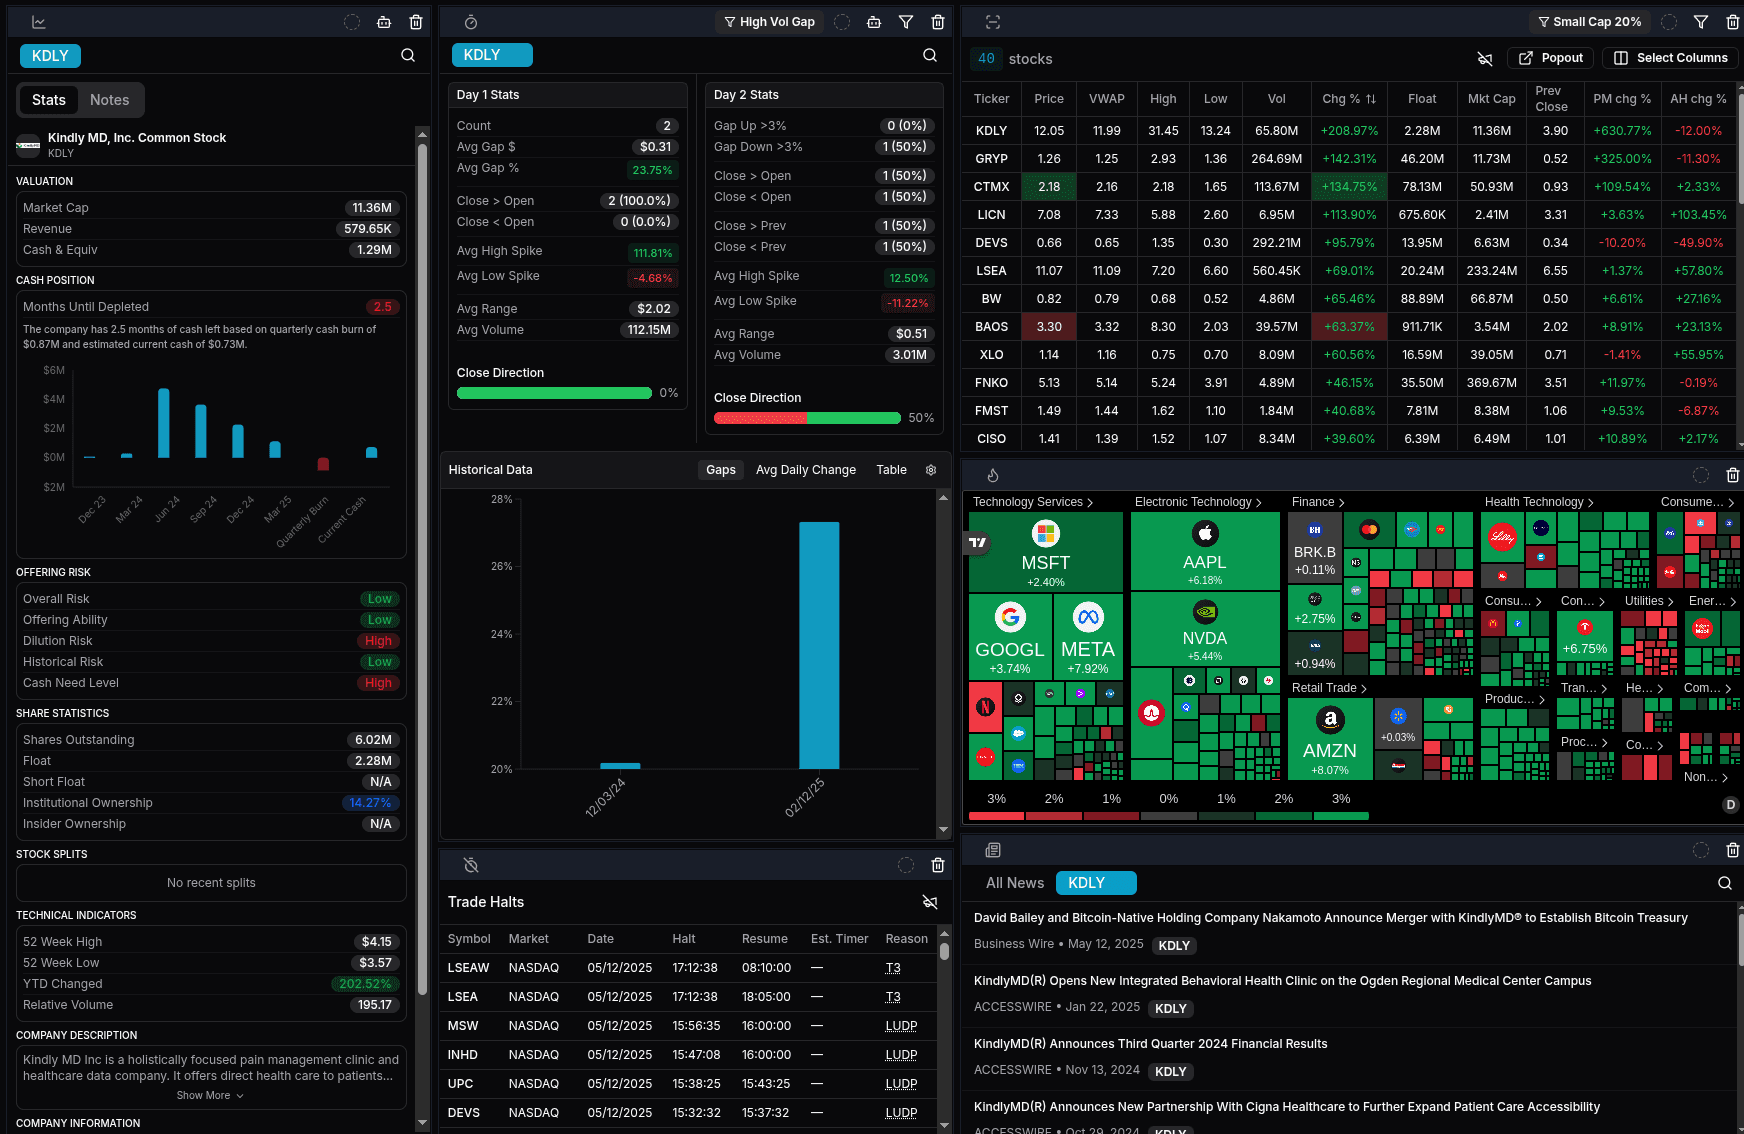
Task: Open symbol search in the stats panel
Action: coord(408,56)
